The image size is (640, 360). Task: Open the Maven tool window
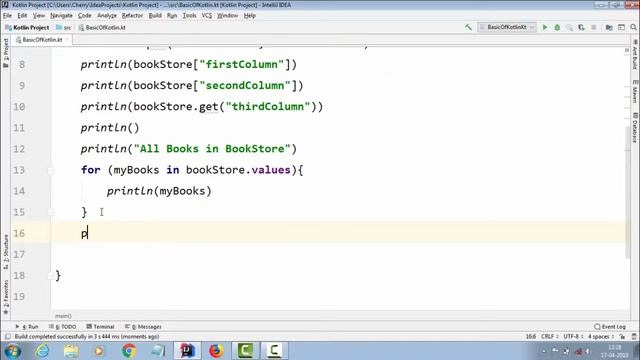click(x=635, y=91)
